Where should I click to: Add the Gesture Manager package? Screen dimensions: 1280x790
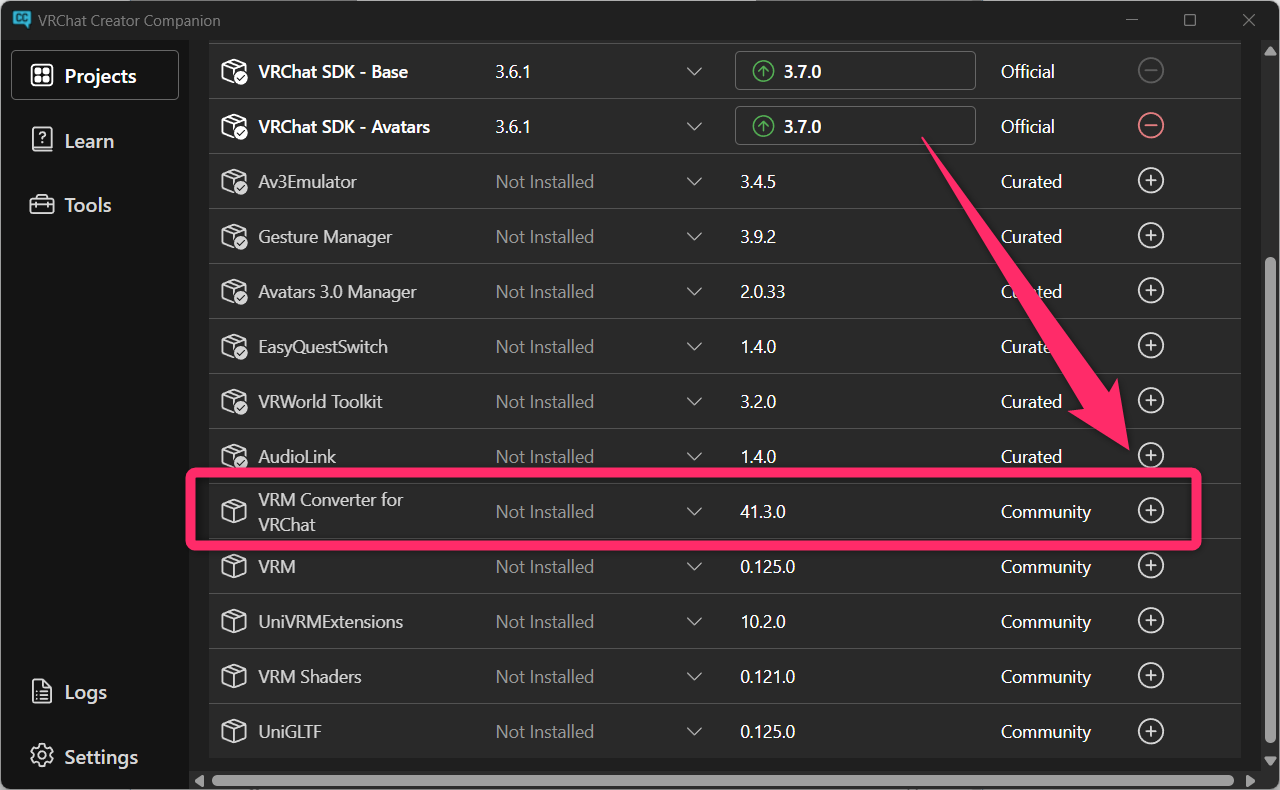(1151, 236)
